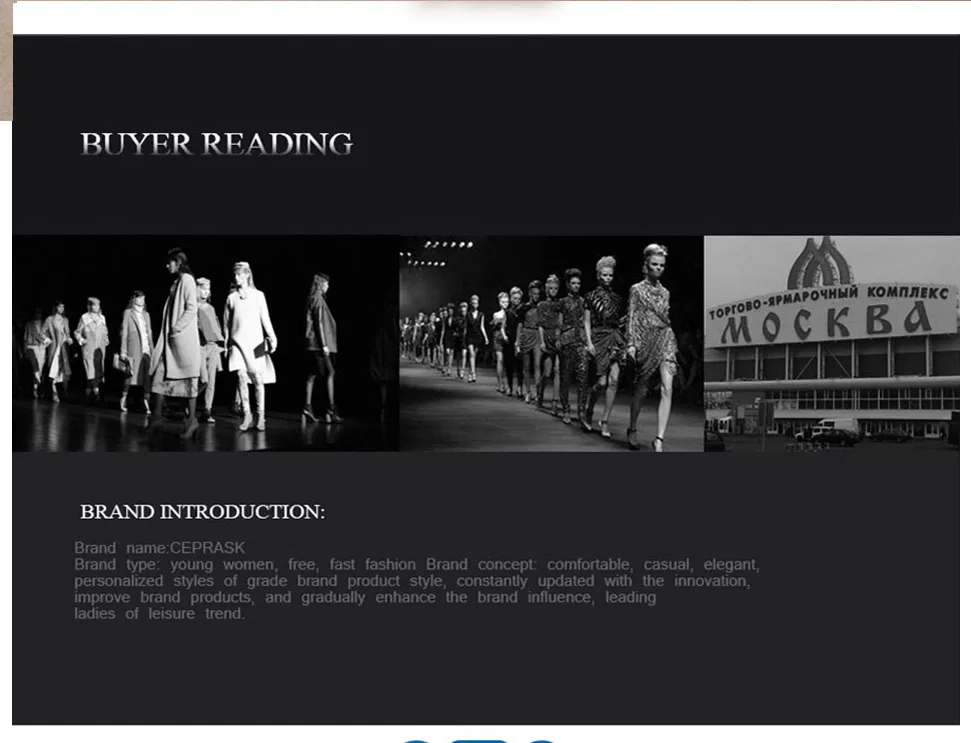Click the BUYER READING heading
Screen dimensions: 971x743
(x=217, y=144)
